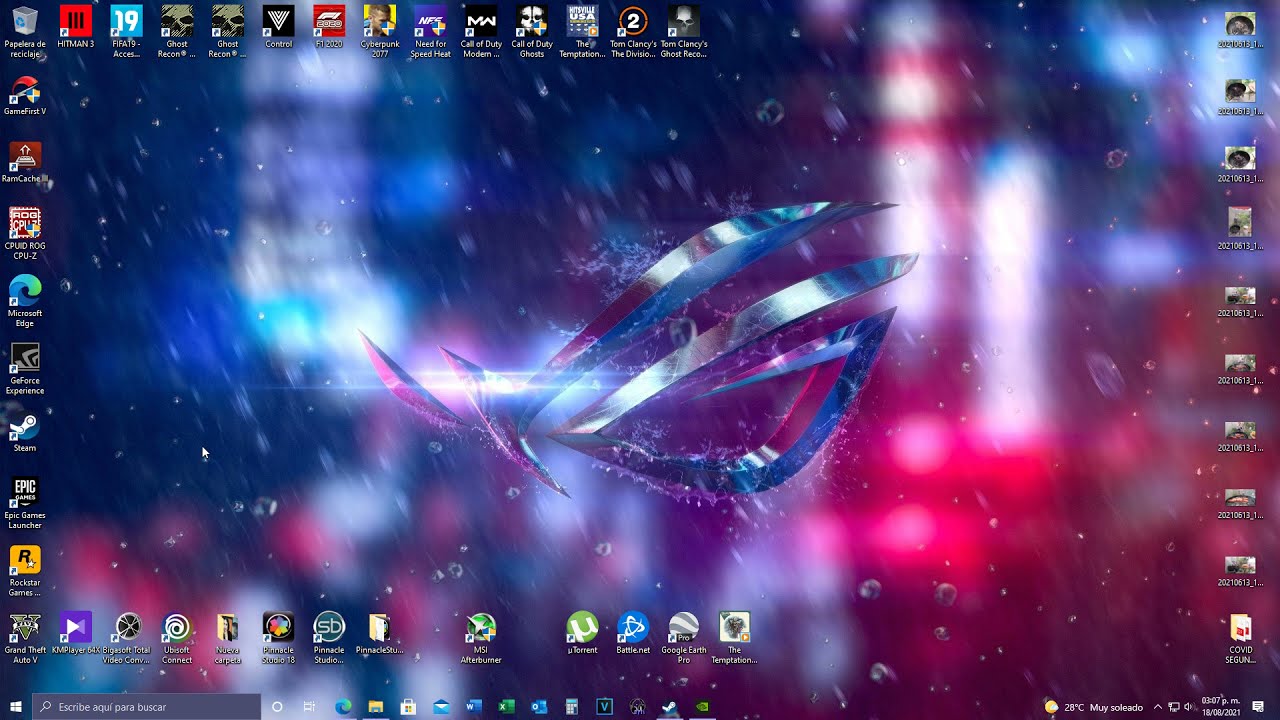Select the Nueva carpeta folder
Image resolution: width=1280 pixels, height=720 pixels.
[x=228, y=638]
